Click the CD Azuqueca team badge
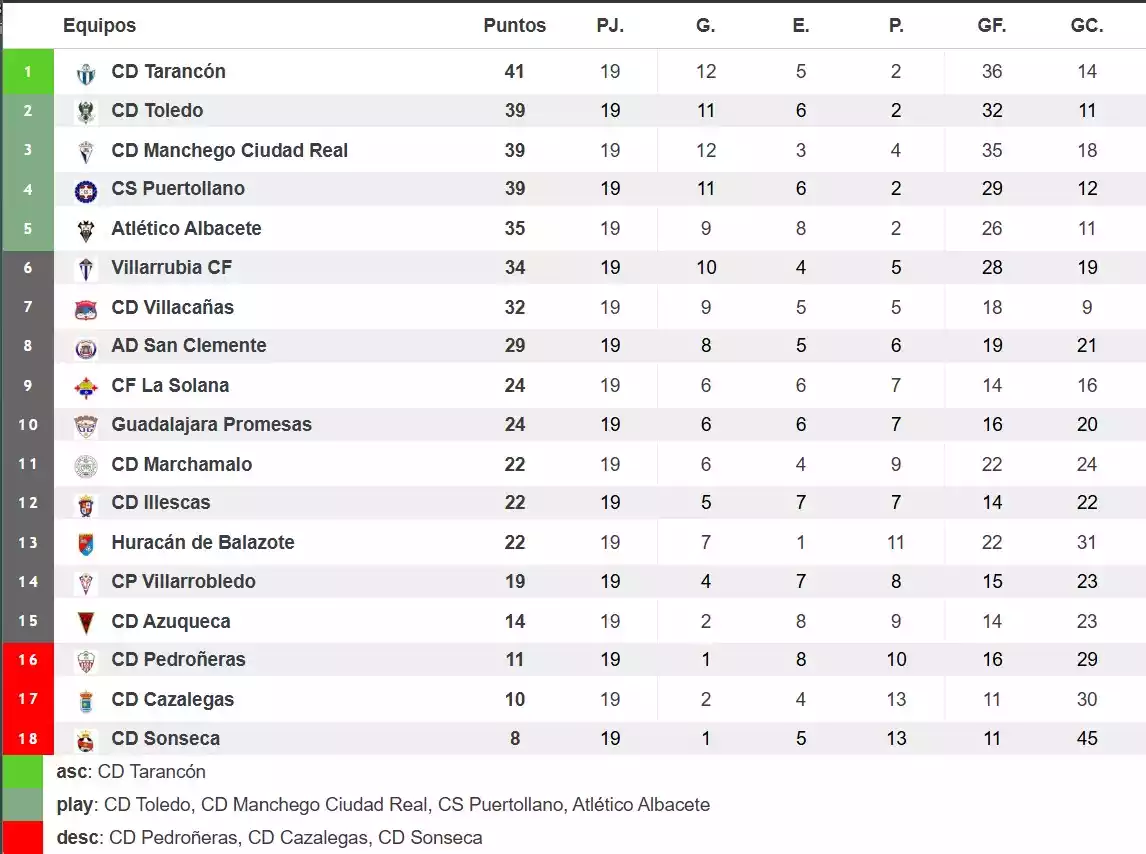Screen dimensions: 1146x854 pos(86,623)
